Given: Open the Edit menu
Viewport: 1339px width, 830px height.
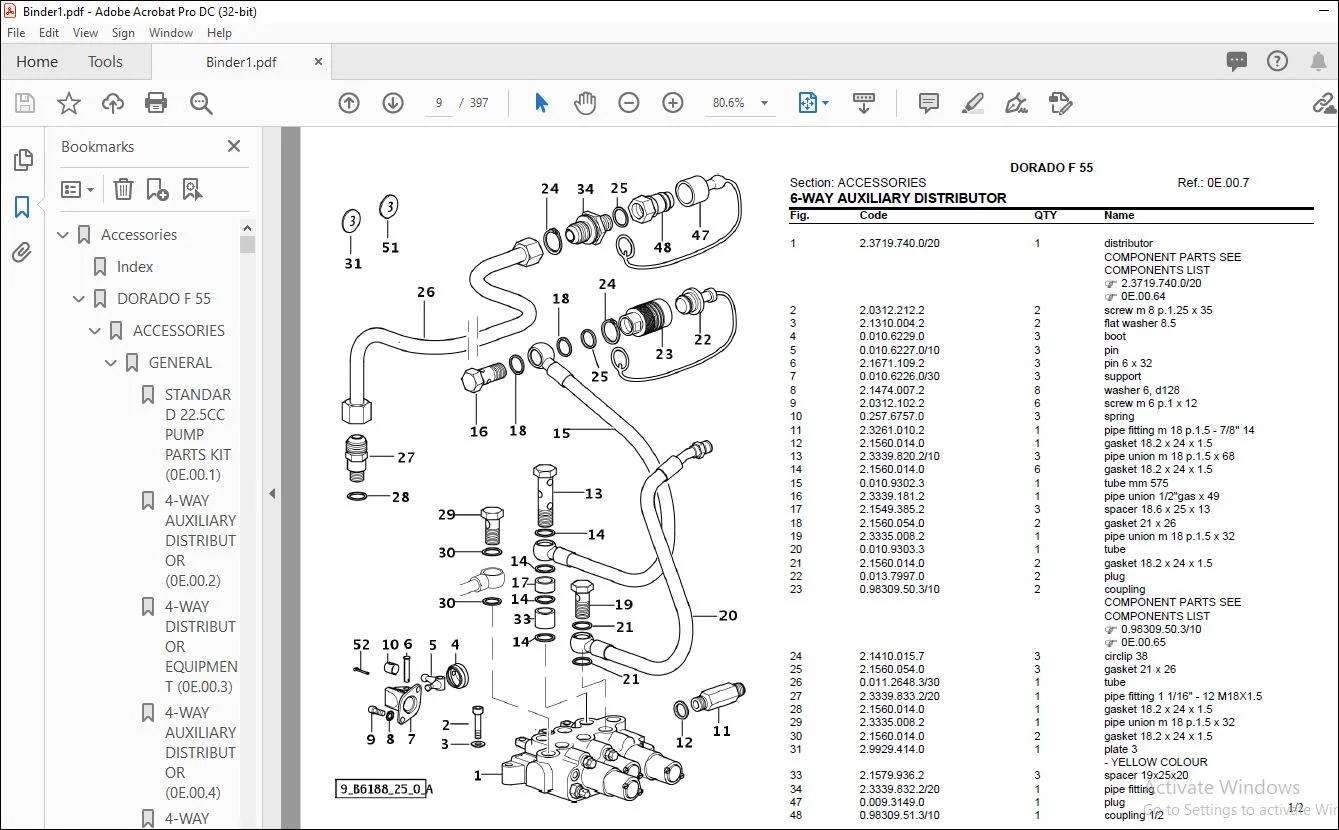Looking at the screenshot, I should tap(49, 33).
